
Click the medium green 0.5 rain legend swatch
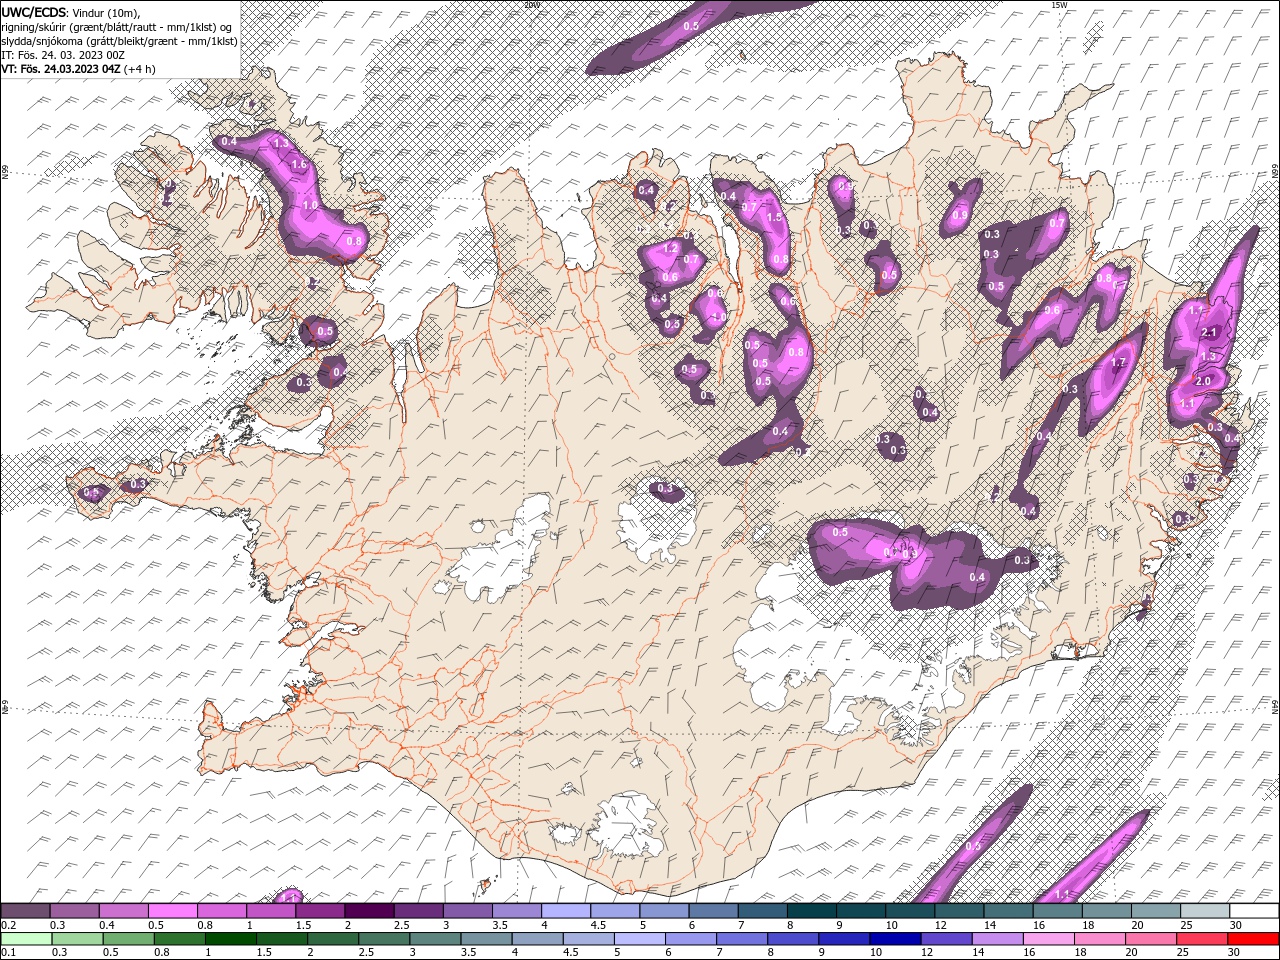pos(128,939)
